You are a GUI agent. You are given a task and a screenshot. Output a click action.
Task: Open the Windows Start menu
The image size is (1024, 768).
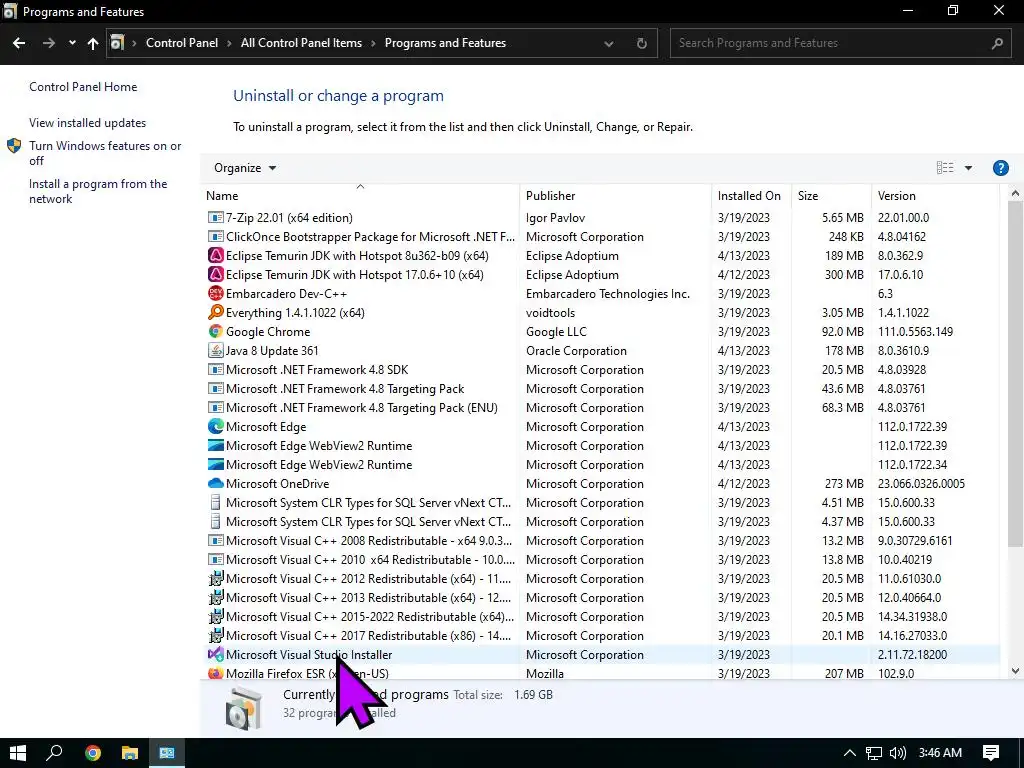tap(18, 753)
